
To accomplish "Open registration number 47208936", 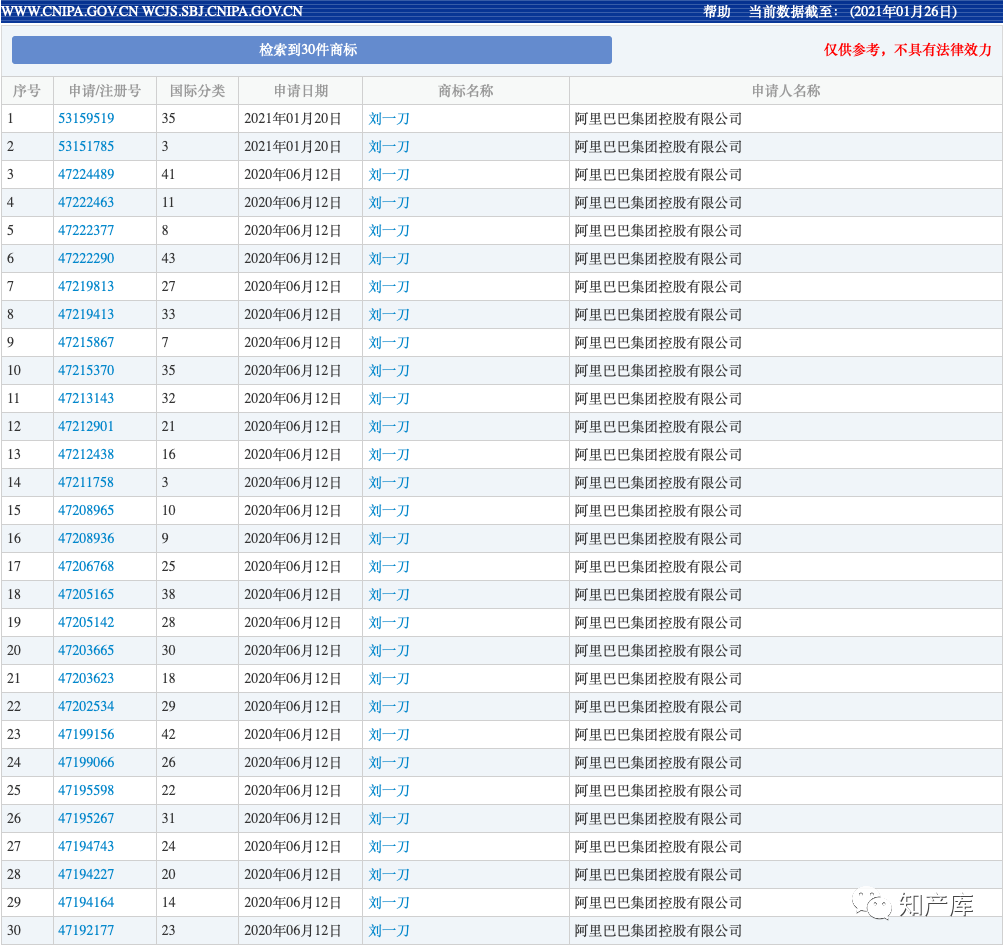I will click(86, 538).
